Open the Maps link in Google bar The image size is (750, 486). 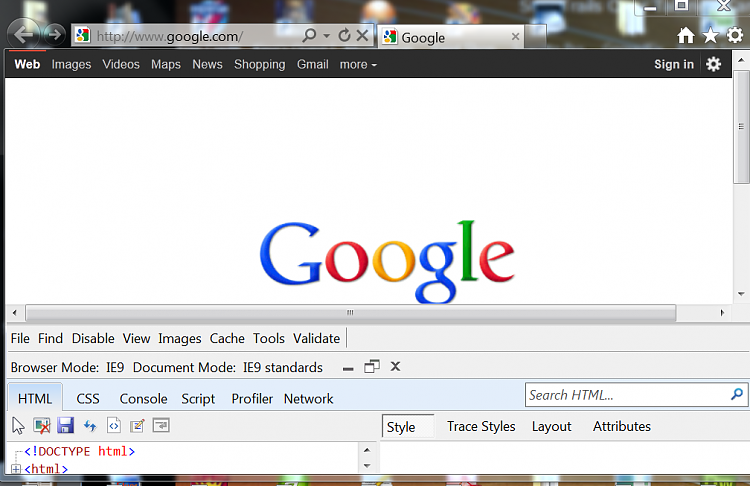pos(166,65)
